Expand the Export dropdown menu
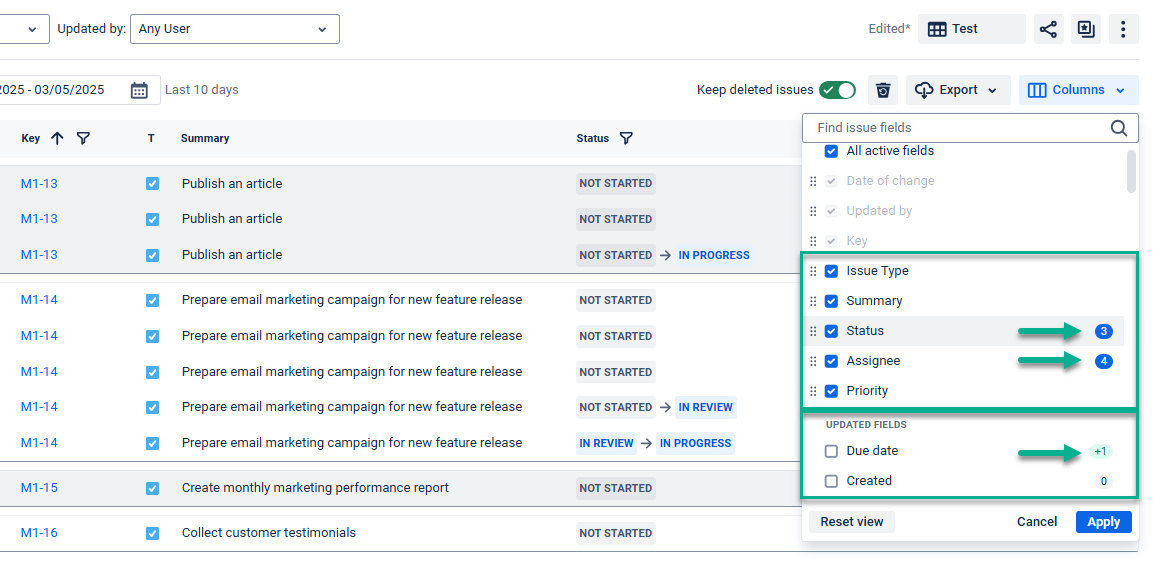The height and width of the screenshot is (562, 1153). pyautogui.click(x=958, y=90)
